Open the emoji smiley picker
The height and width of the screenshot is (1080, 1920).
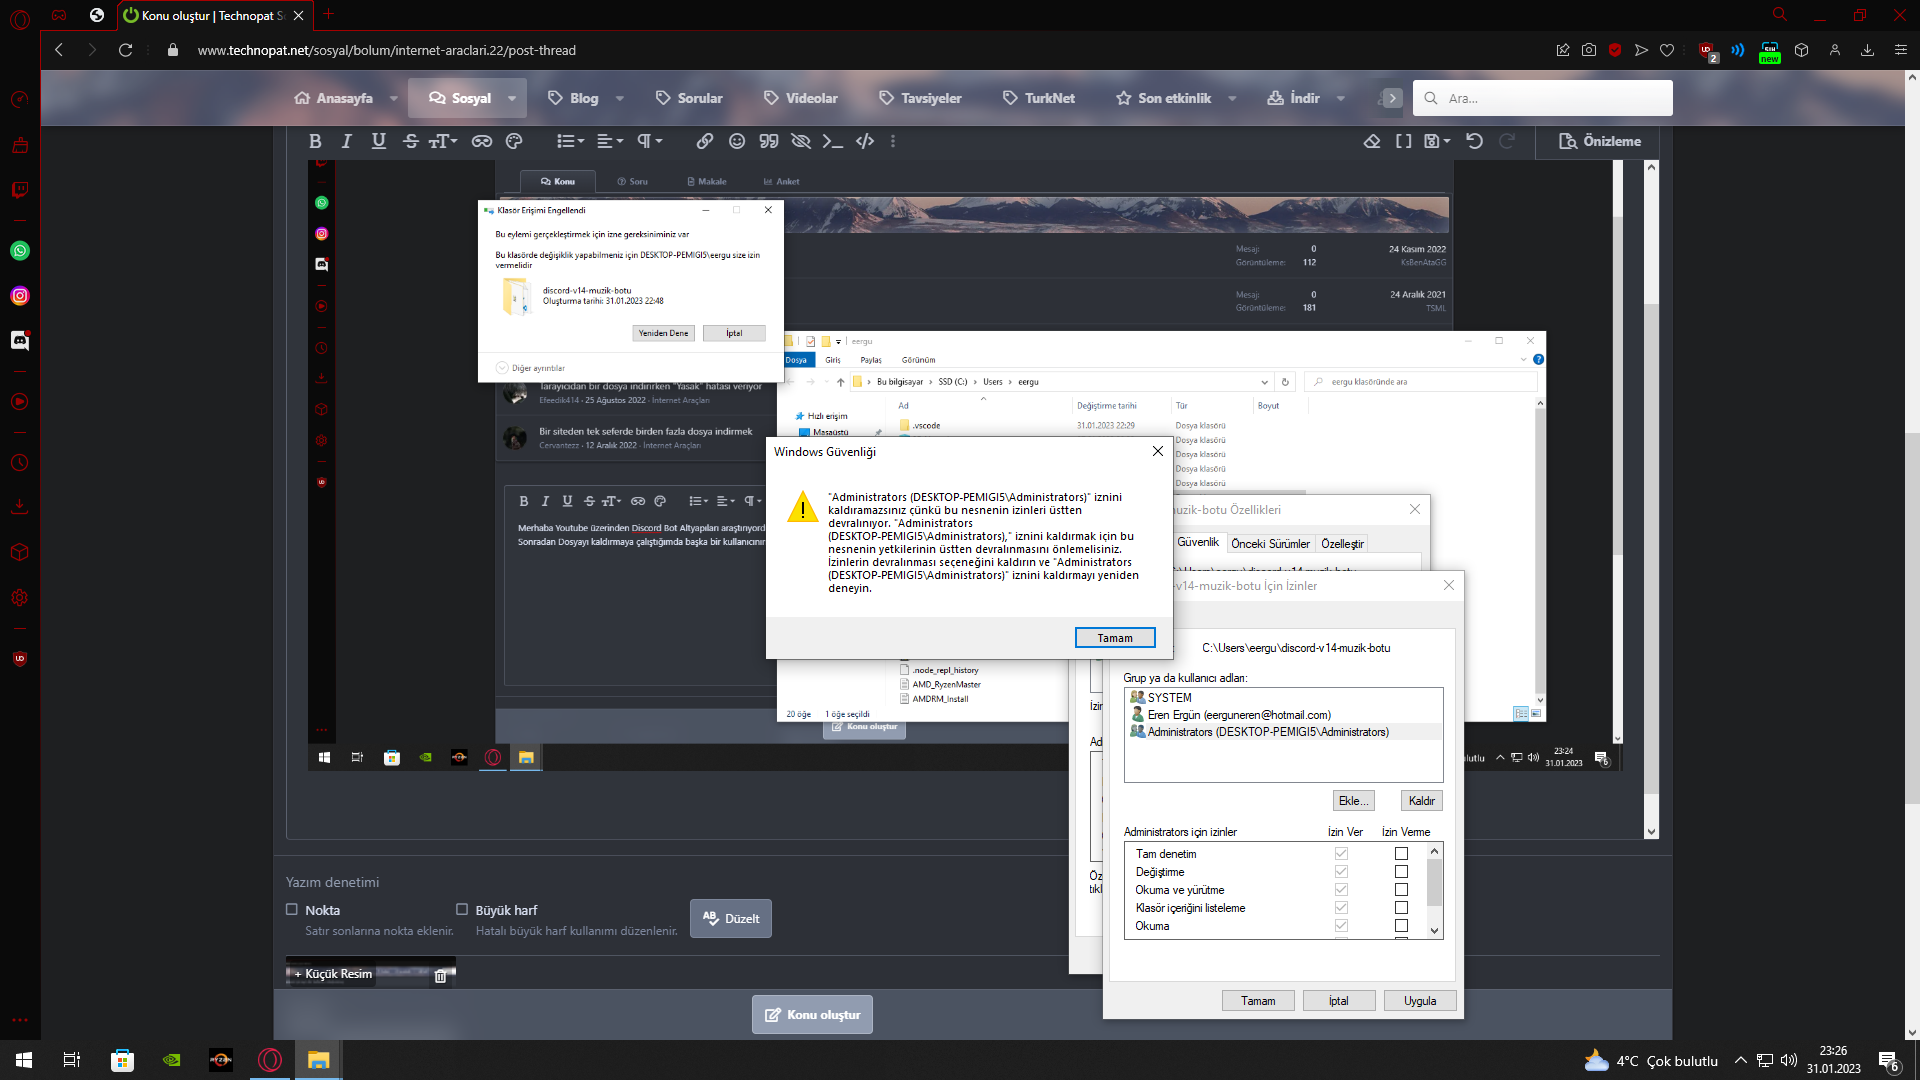(737, 141)
